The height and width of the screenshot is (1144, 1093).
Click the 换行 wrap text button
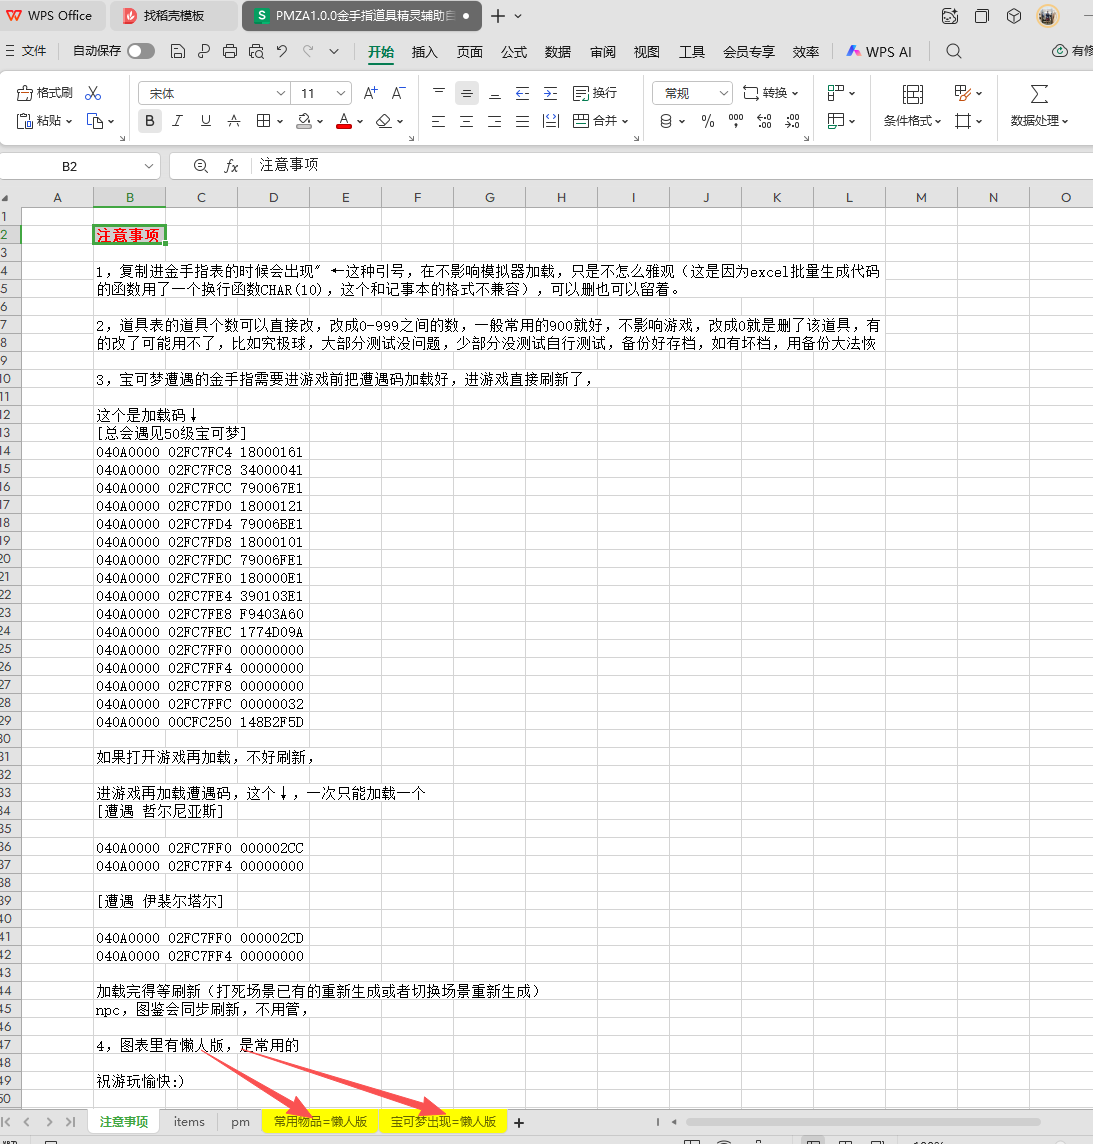(595, 93)
